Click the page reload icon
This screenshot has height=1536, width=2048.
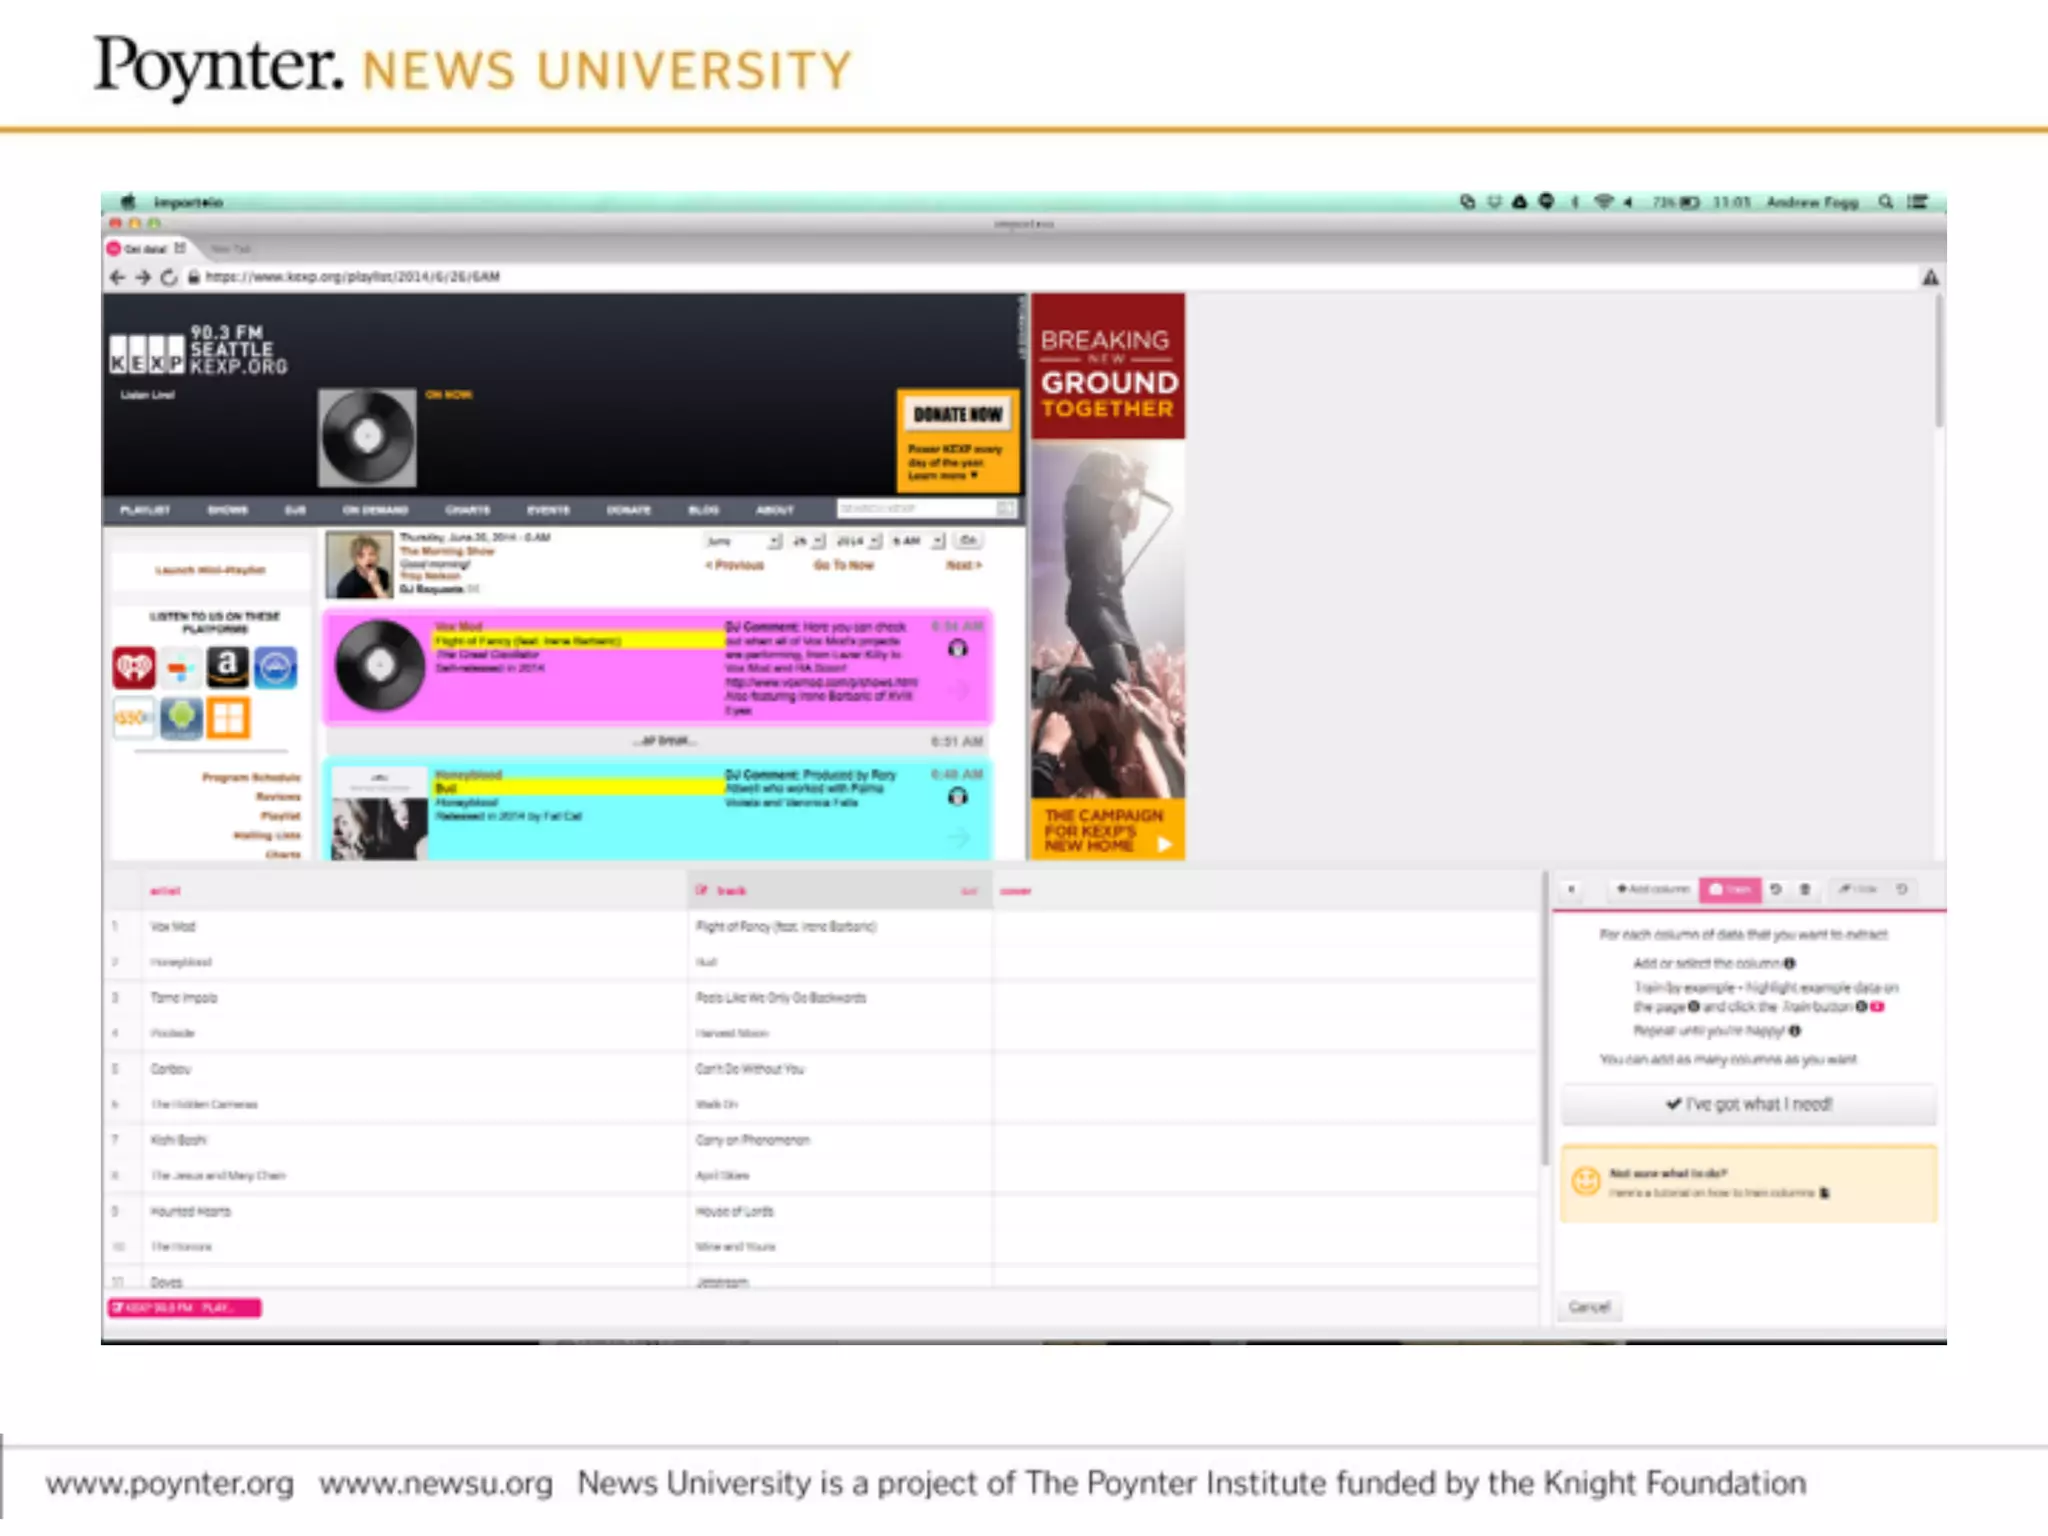(x=168, y=277)
